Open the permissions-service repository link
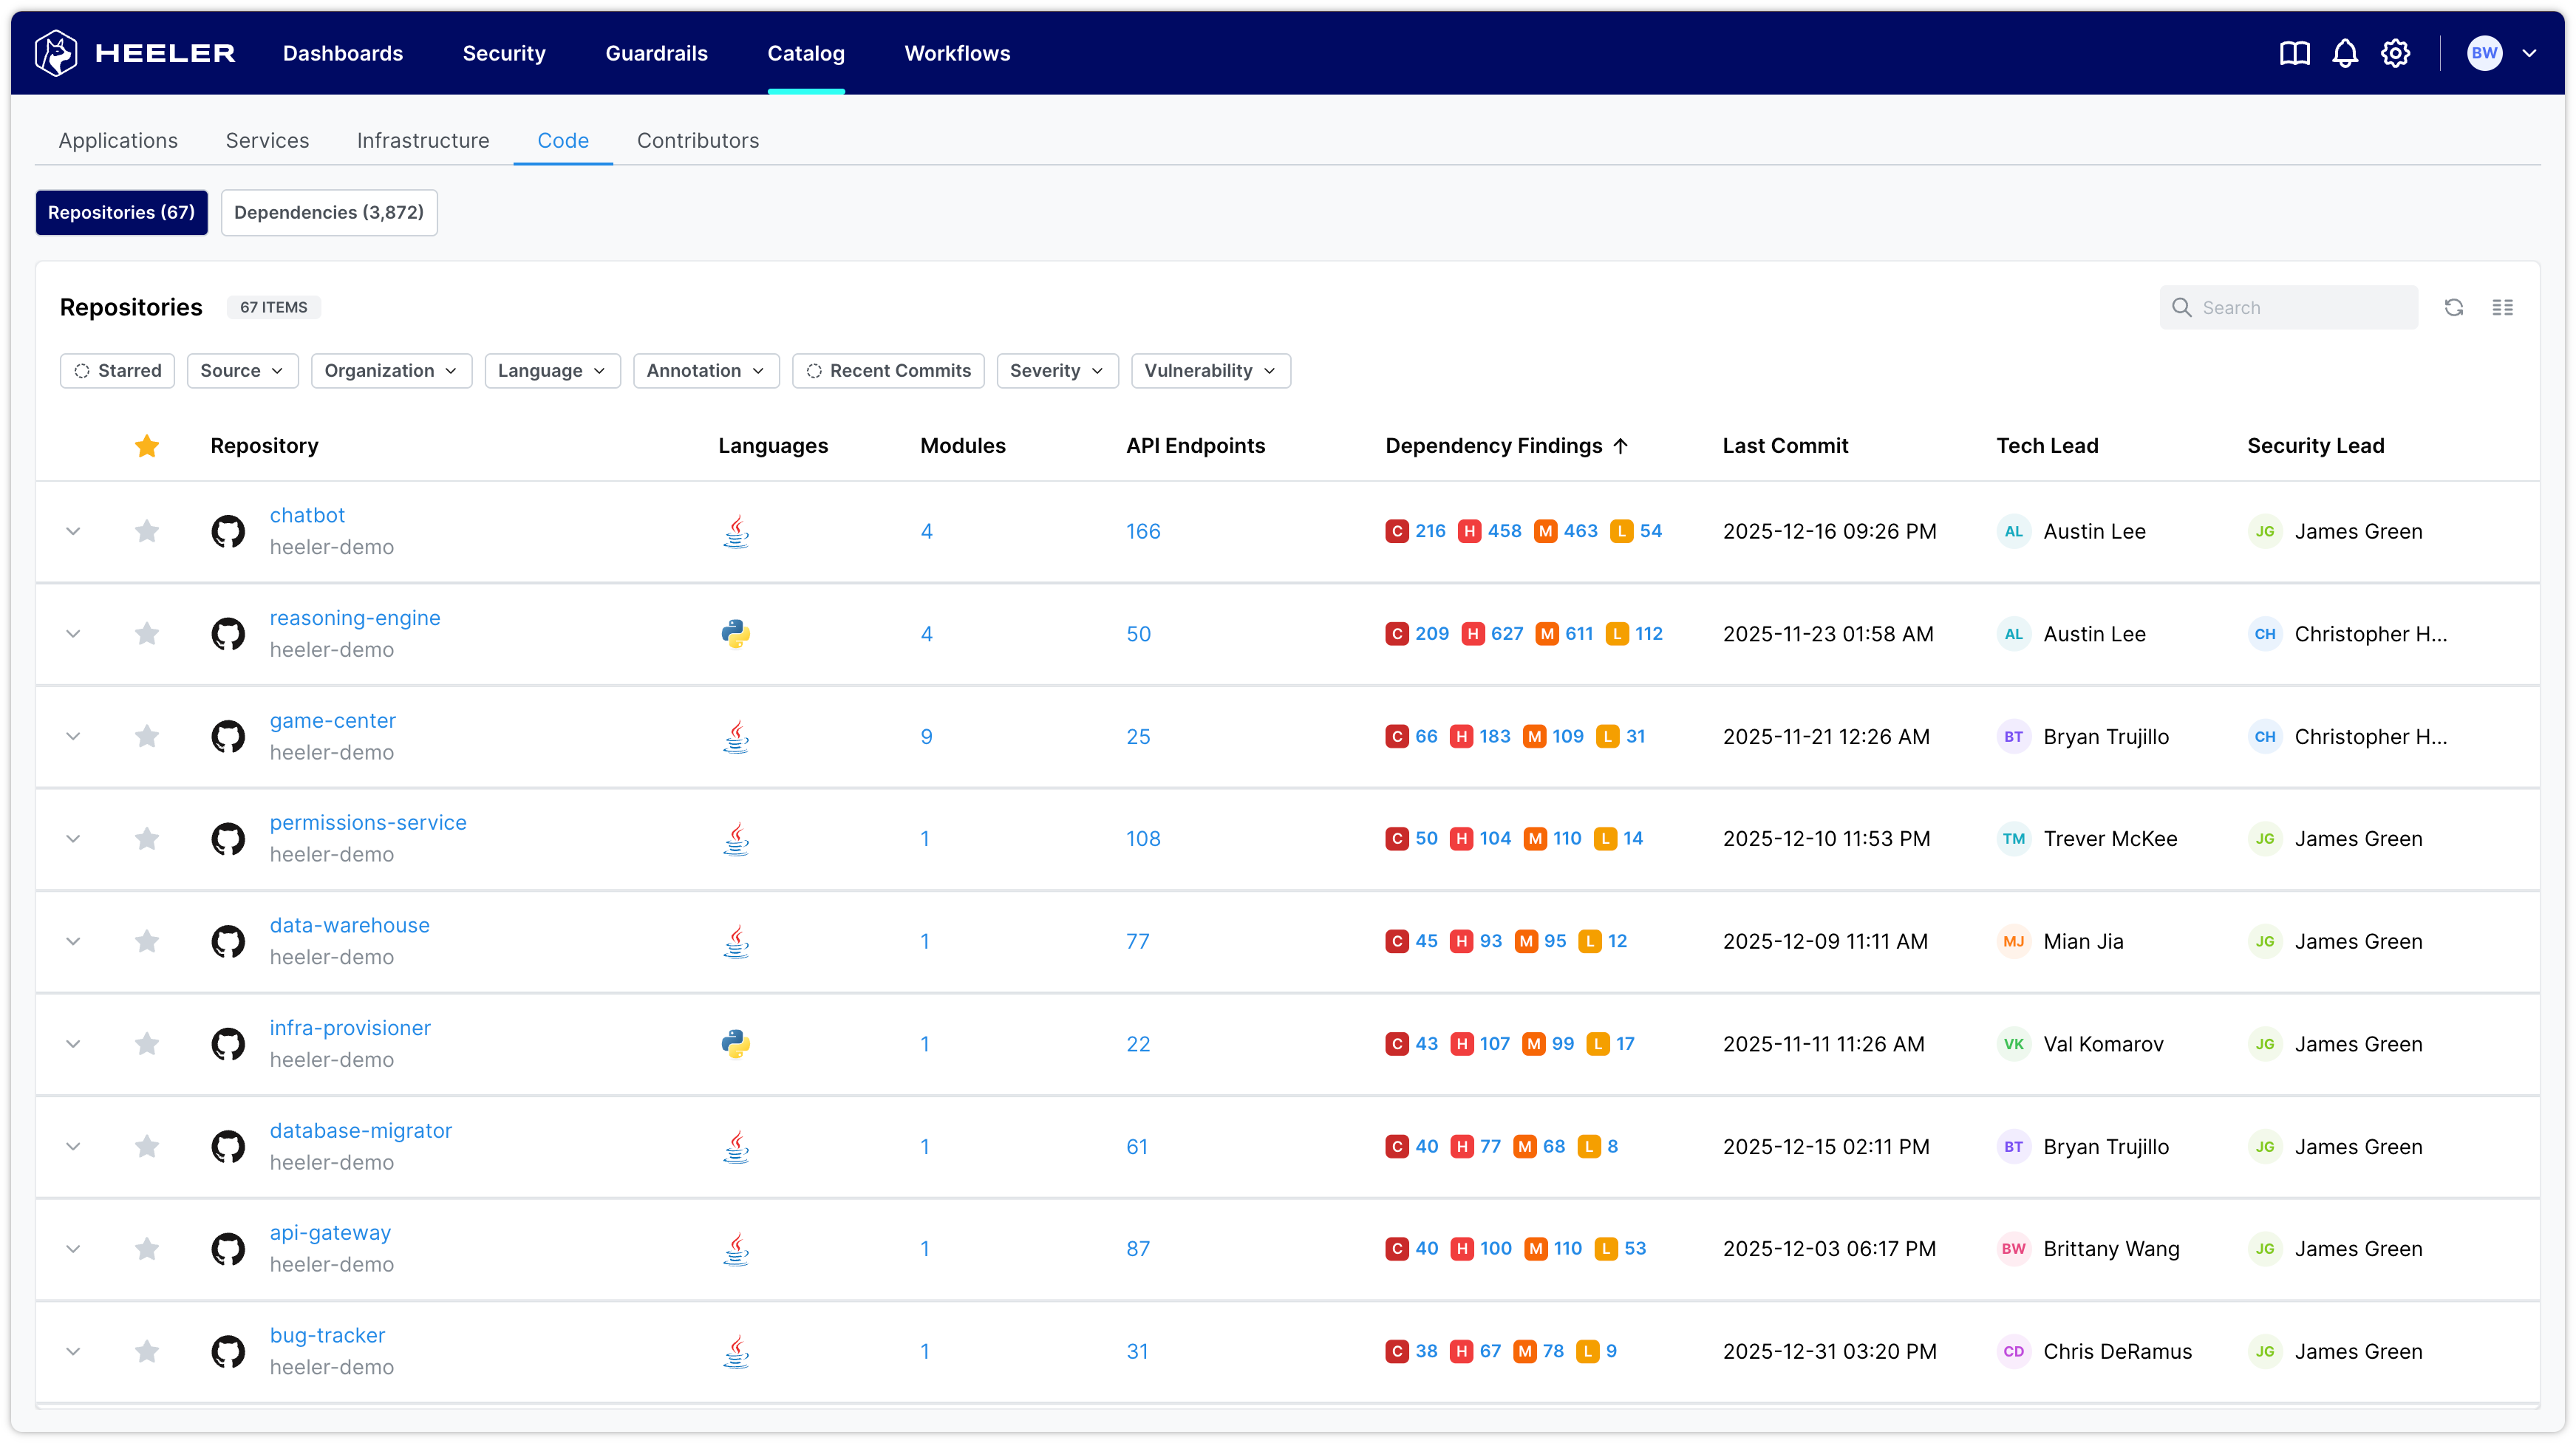 tap(368, 822)
